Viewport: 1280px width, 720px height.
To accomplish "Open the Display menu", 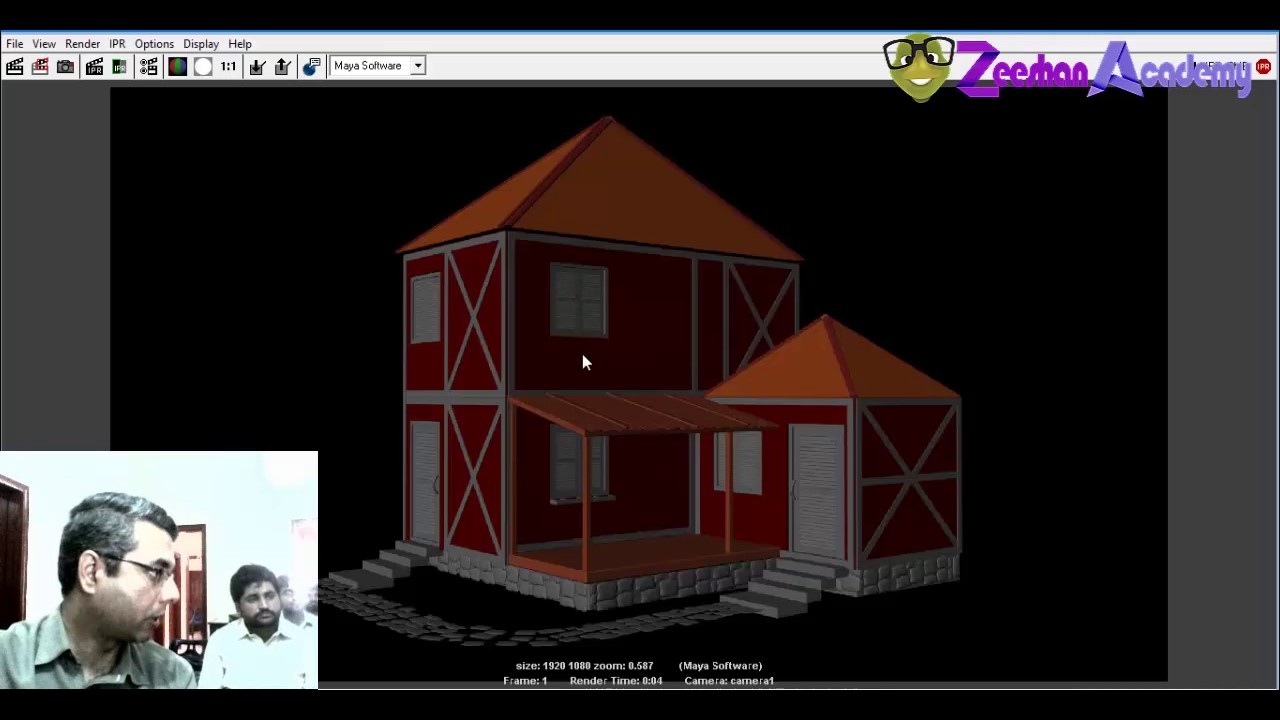I will (201, 44).
